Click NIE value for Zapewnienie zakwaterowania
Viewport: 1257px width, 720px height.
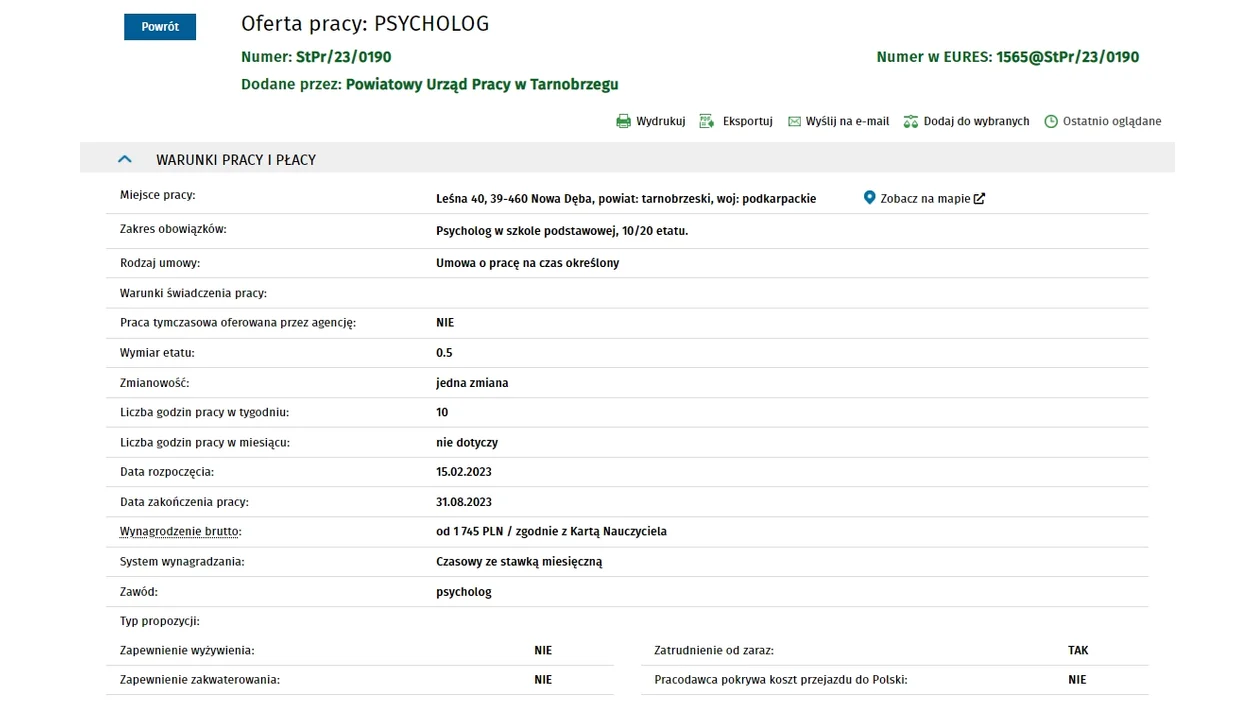pyautogui.click(x=543, y=680)
